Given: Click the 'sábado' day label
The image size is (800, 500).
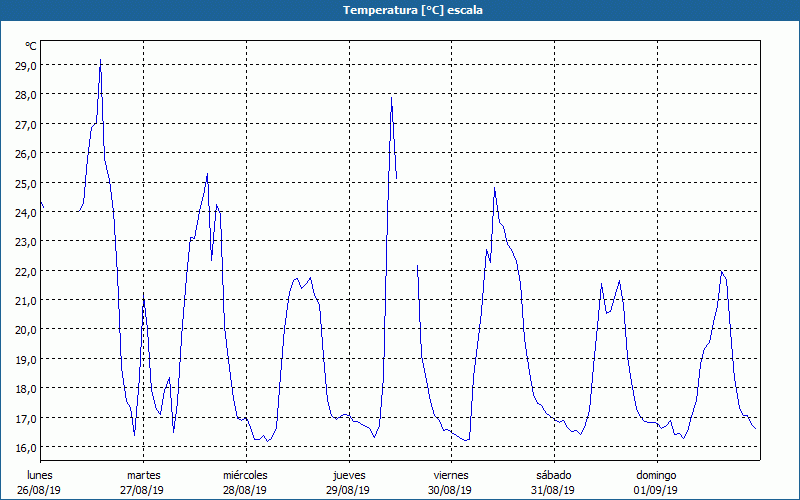Looking at the screenshot, I should coord(554,475).
